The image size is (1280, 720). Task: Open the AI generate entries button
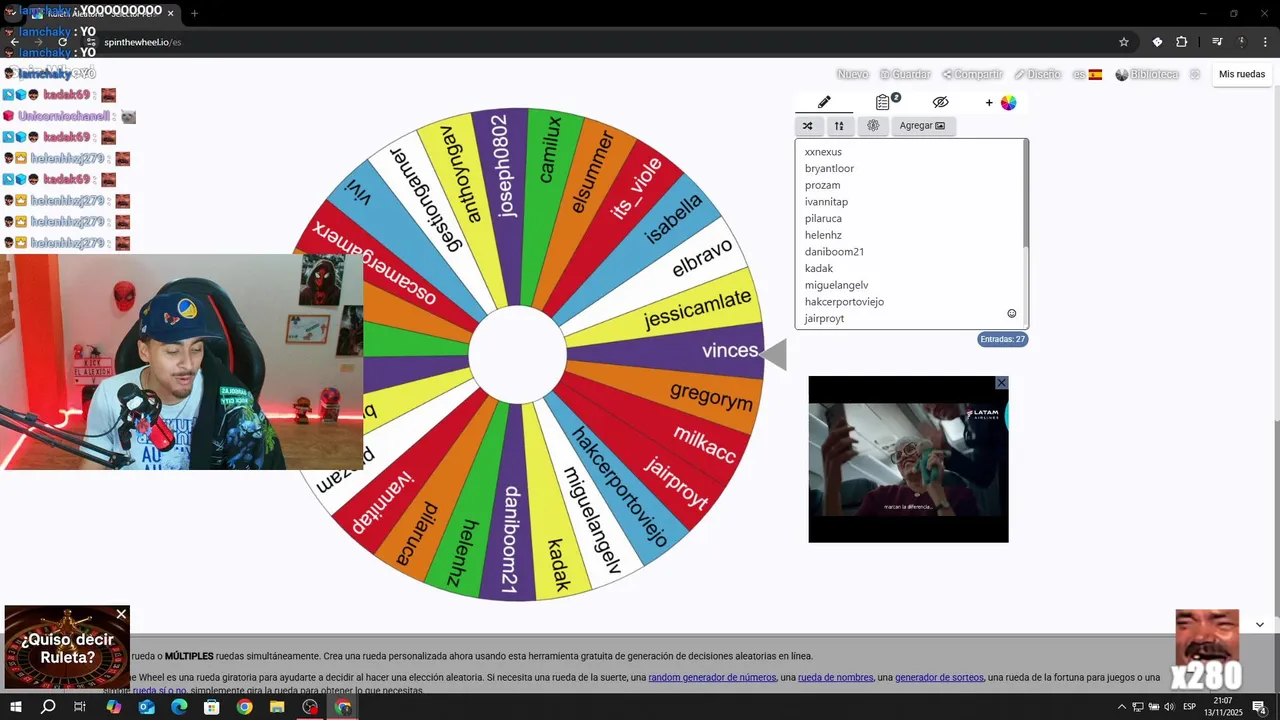point(873,126)
